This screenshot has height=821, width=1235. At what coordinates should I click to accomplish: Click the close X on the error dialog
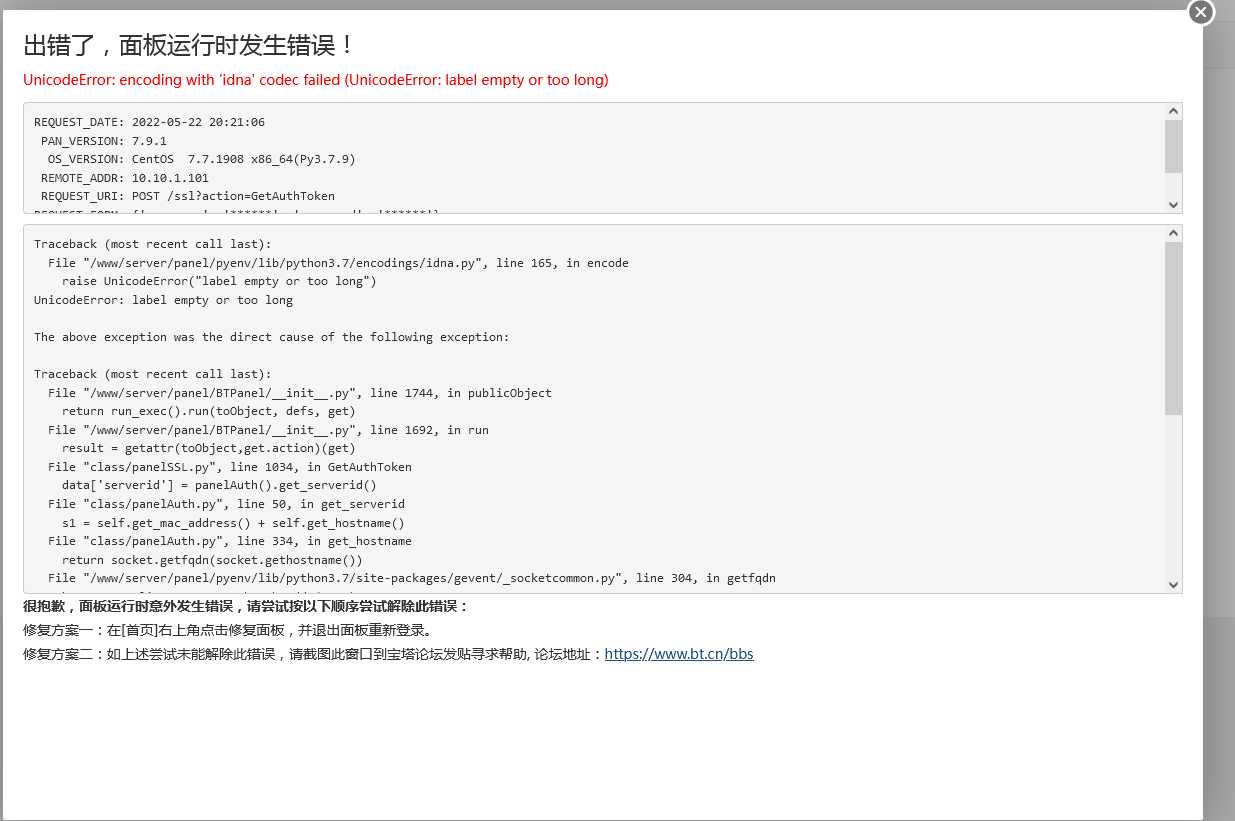point(1200,12)
